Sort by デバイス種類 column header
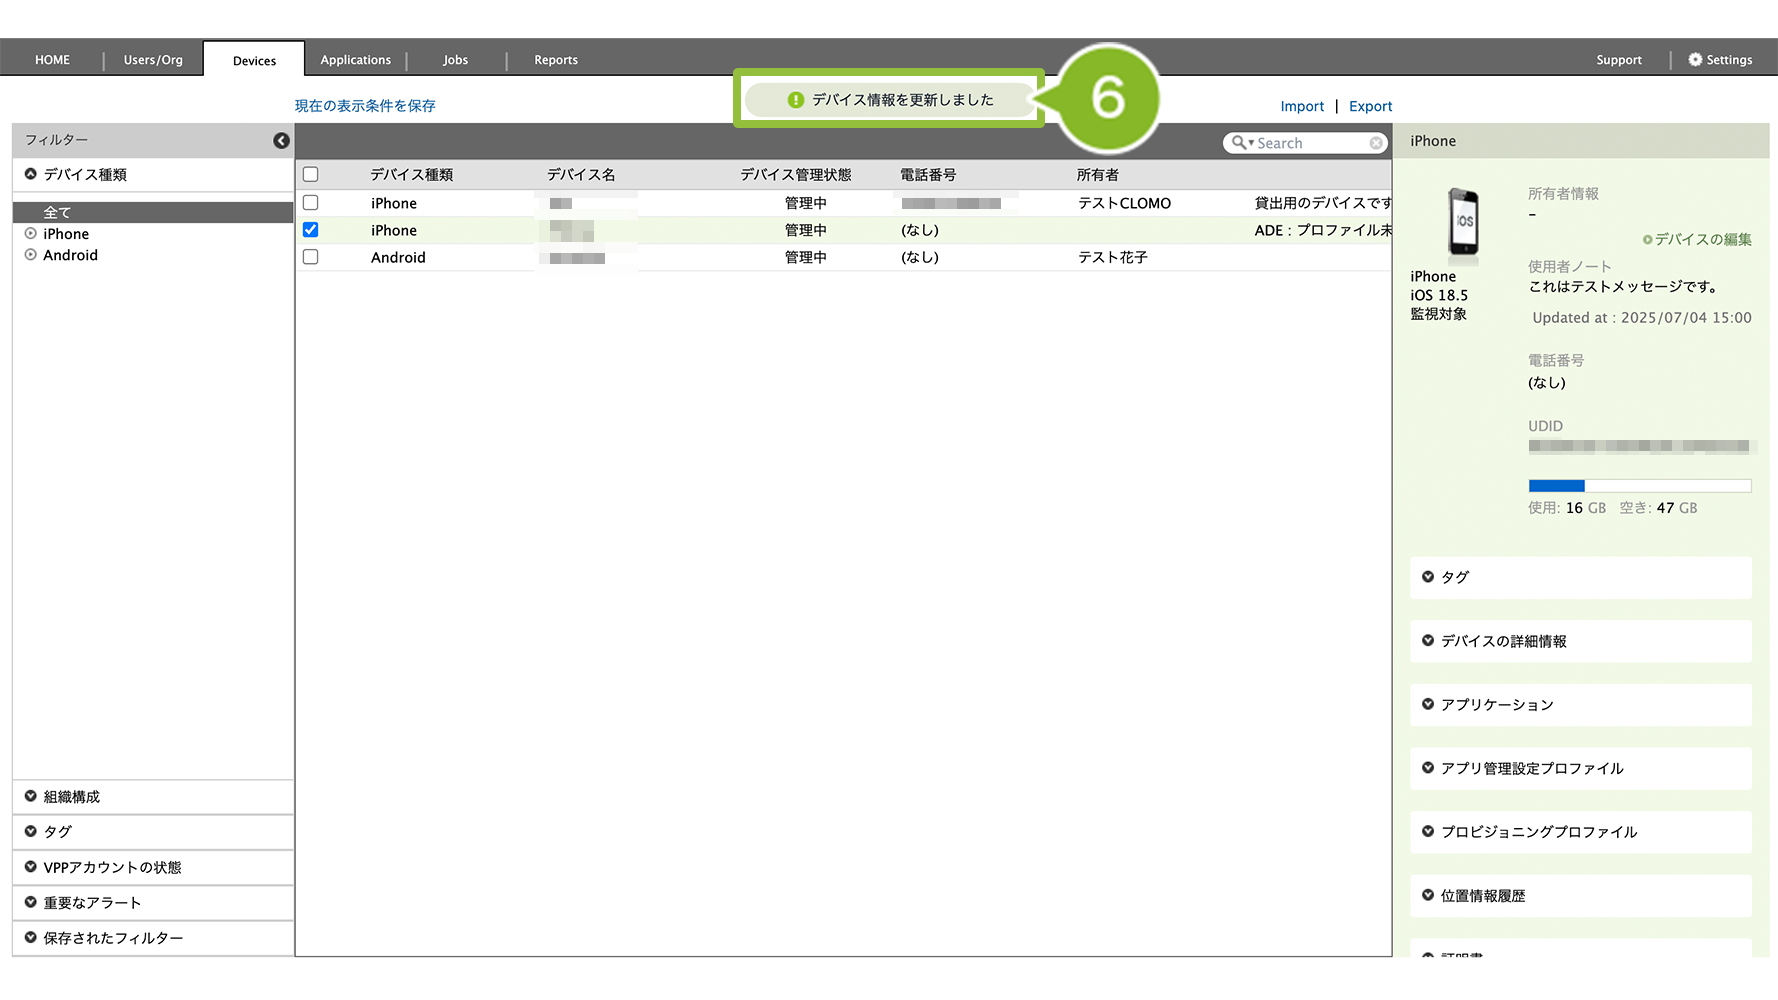Image resolution: width=1778 pixels, height=1000 pixels. click(x=412, y=175)
